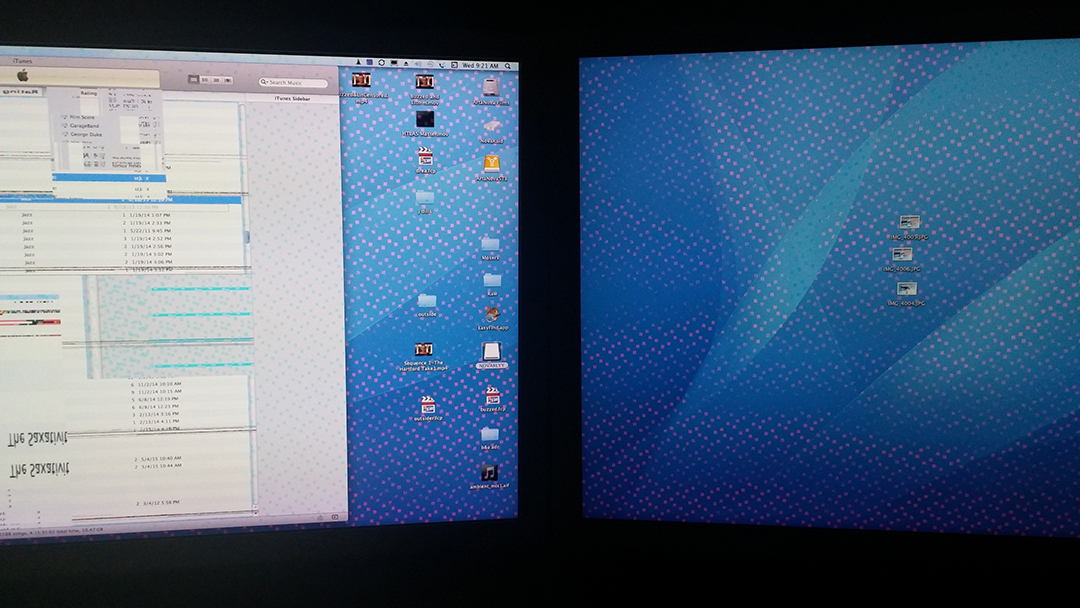Open Sequence 1-The Hartford Take mp4 file

point(424,350)
